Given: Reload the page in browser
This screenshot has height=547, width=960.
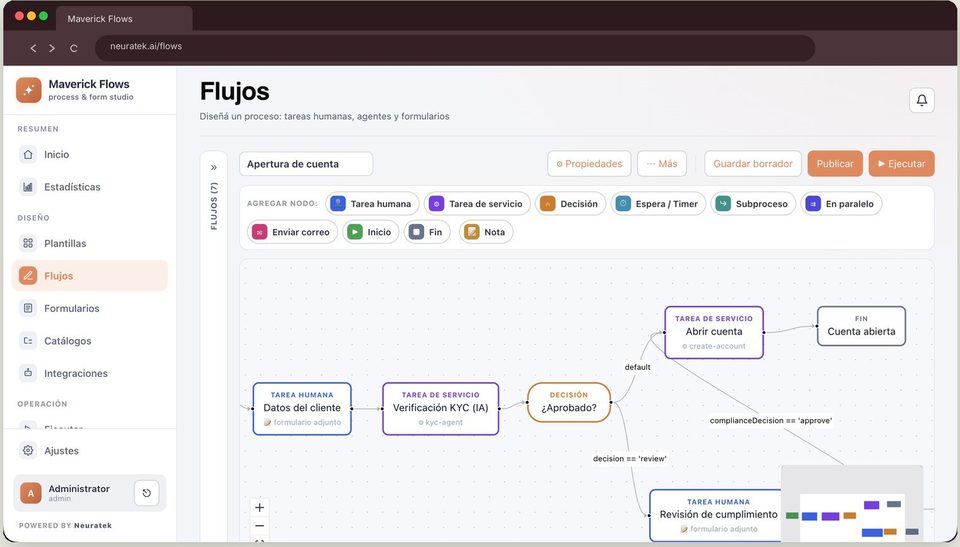Looking at the screenshot, I should click(x=73, y=48).
